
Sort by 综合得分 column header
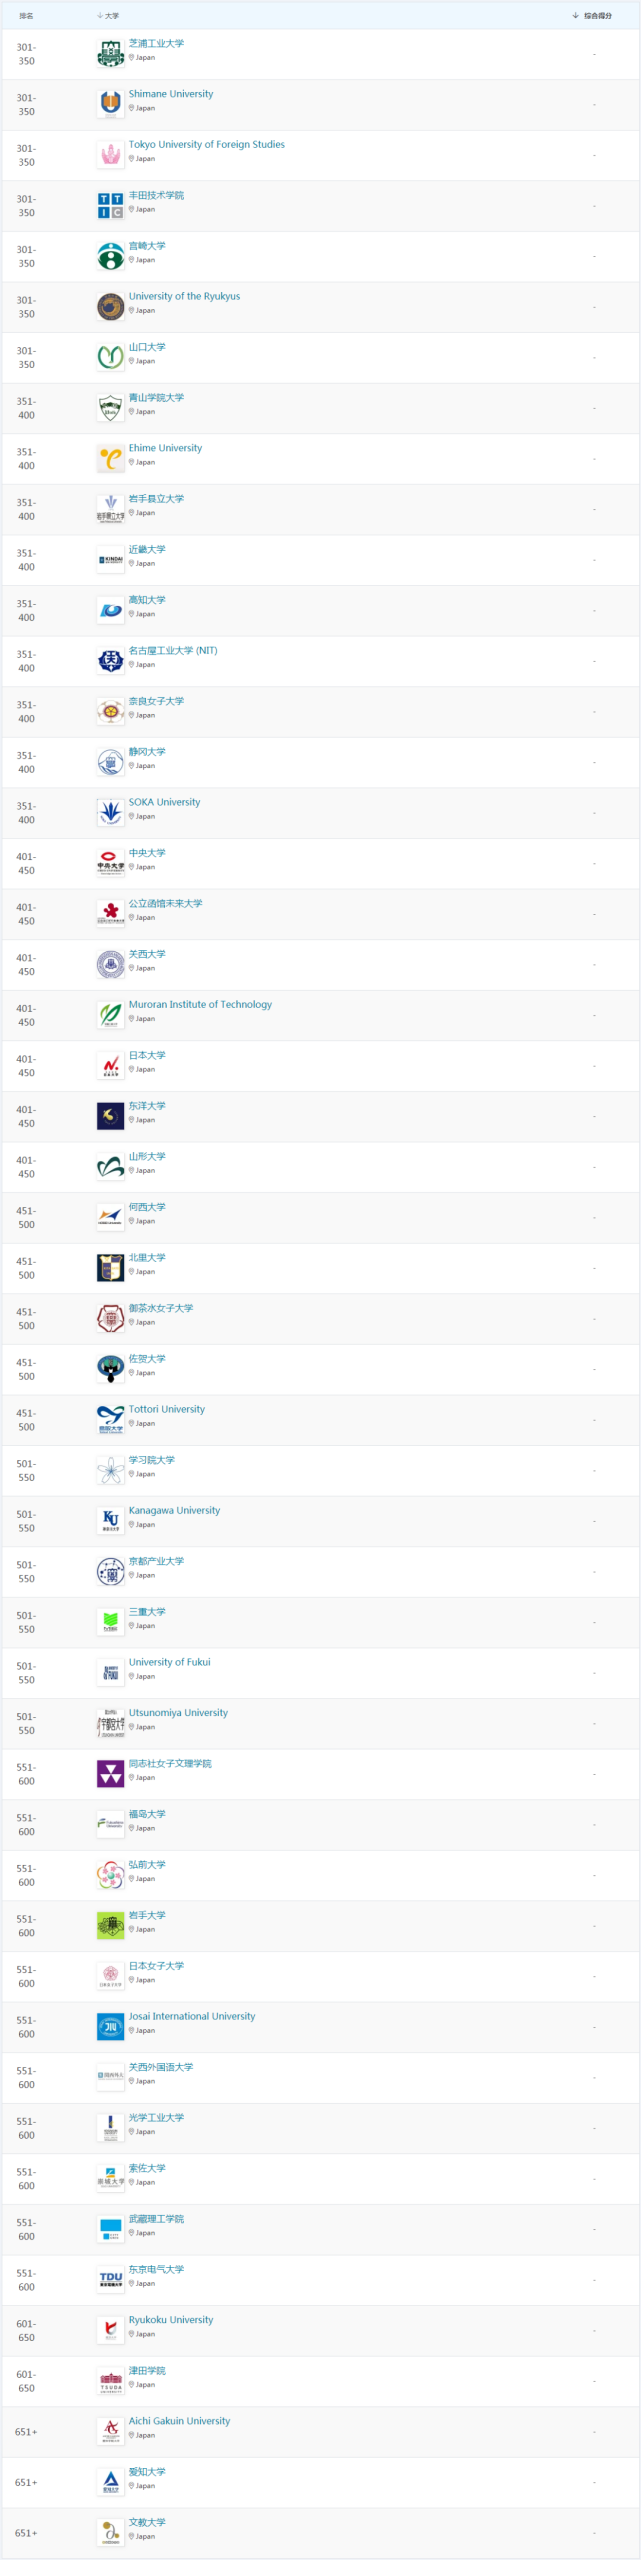pos(592,16)
